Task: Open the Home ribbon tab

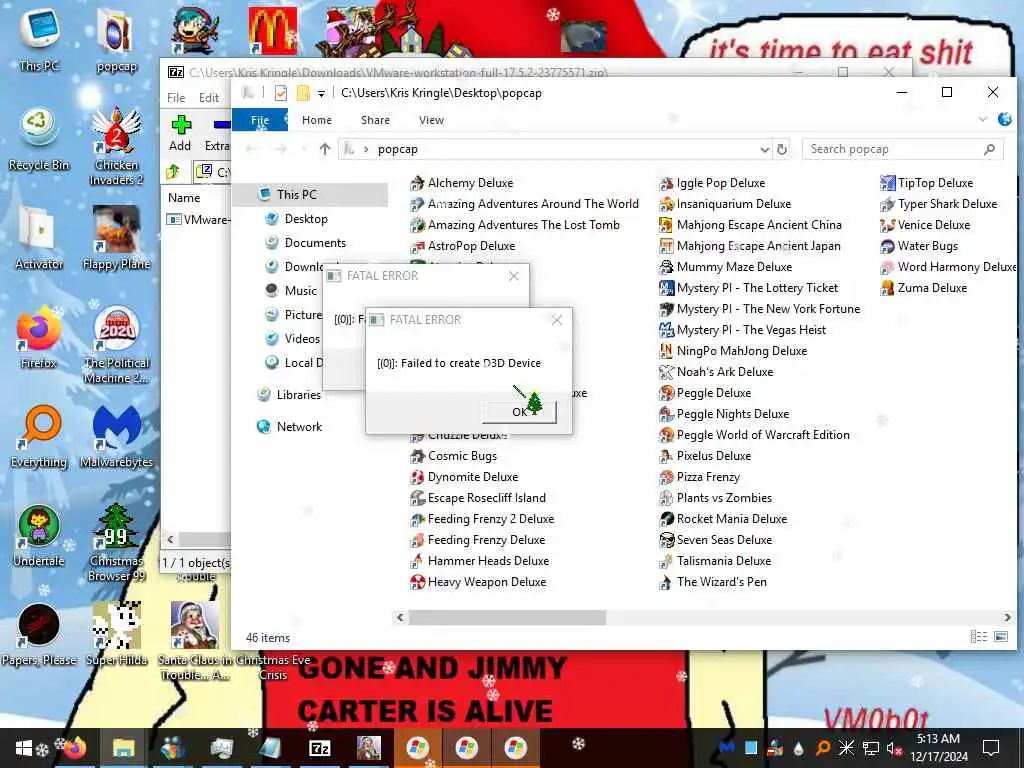Action: (317, 120)
